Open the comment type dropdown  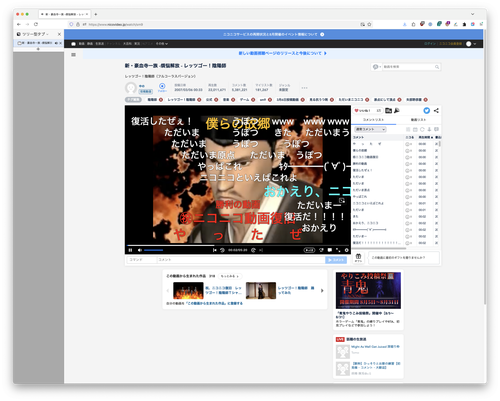coord(370,129)
